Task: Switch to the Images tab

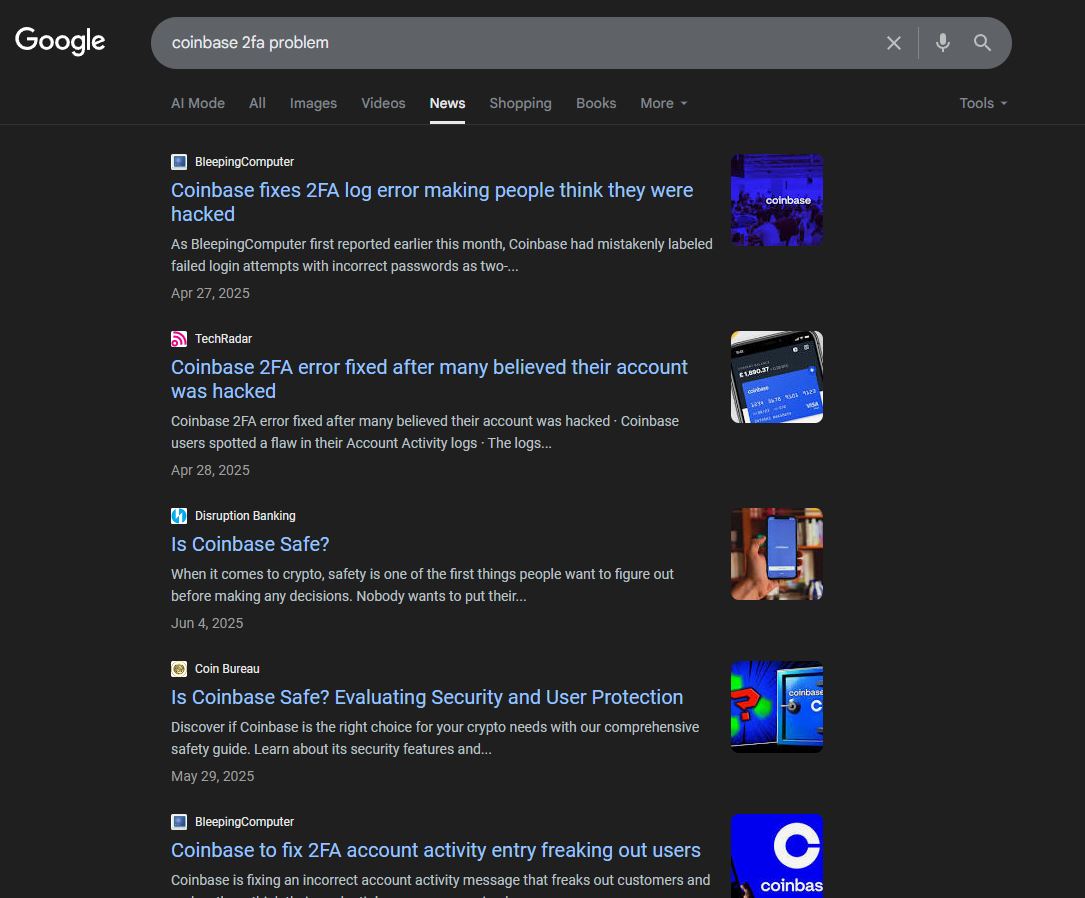Action: (313, 103)
